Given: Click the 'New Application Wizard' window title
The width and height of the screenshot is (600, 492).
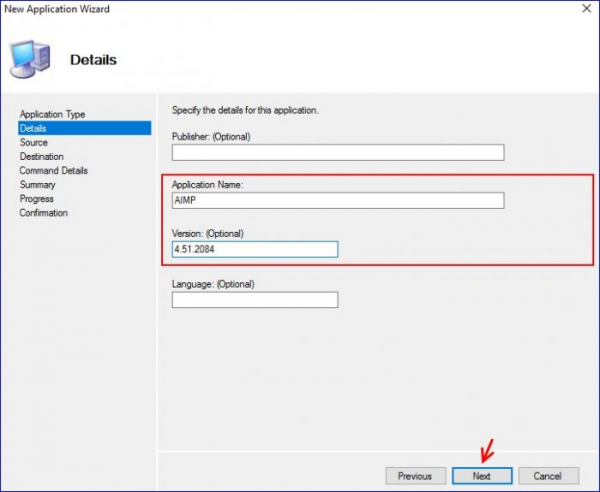Looking at the screenshot, I should point(57,9).
